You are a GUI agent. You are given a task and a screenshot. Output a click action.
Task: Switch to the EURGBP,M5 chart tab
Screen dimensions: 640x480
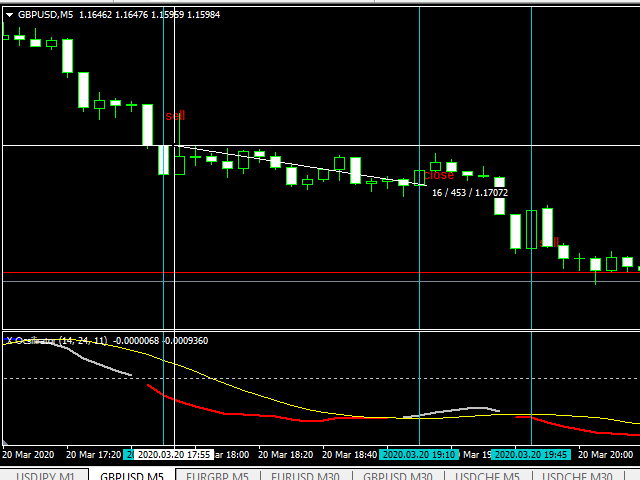(217, 476)
